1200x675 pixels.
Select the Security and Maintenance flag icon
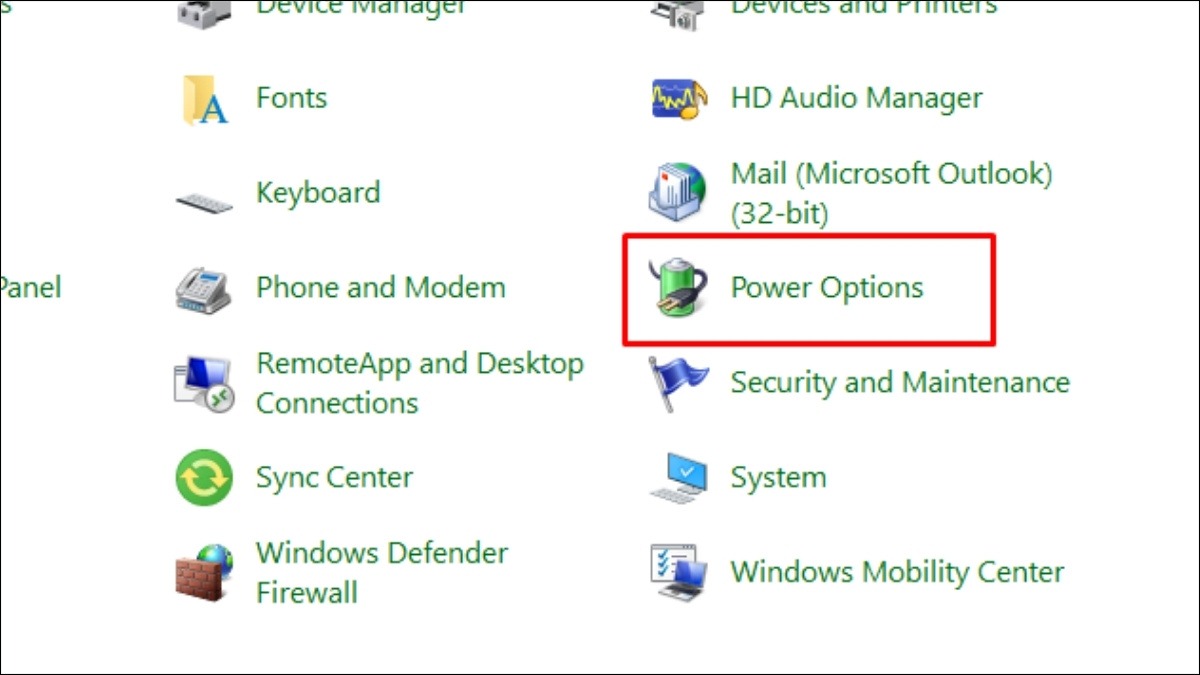coord(677,383)
